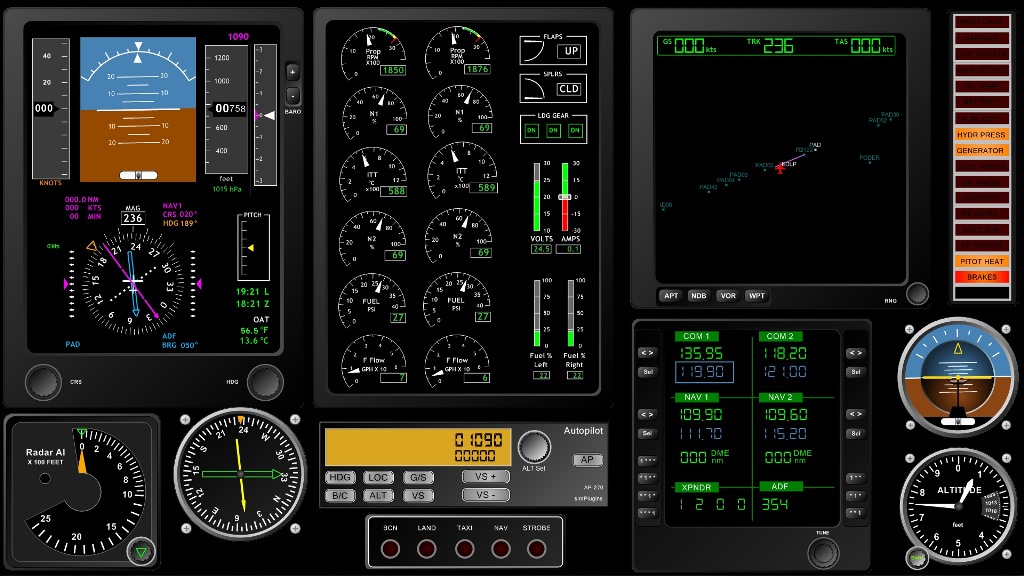Swap COM 1 frequencies with arrow button
Screen dimensions: 1024x576
click(647, 352)
